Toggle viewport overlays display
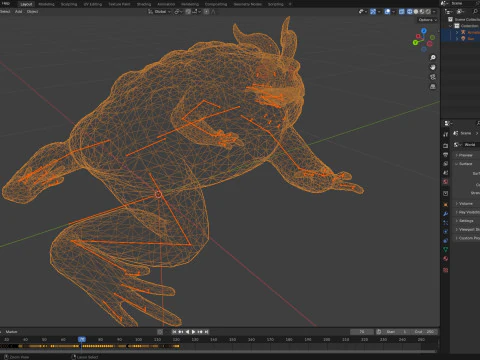Screen dimensions: 480x360 [x=387, y=12]
